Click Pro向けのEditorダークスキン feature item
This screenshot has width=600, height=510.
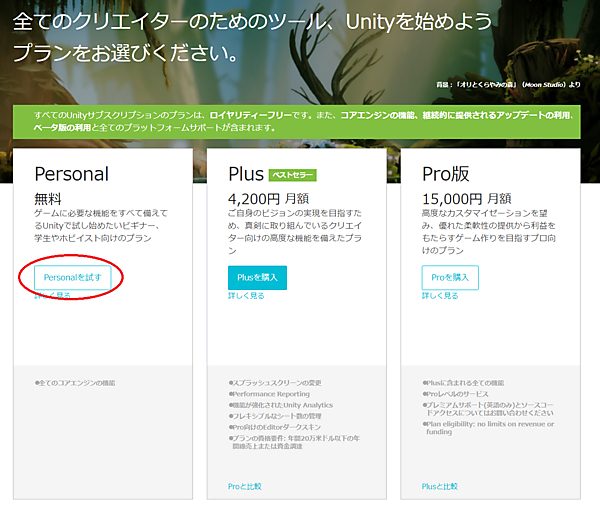pyautogui.click(x=275, y=427)
